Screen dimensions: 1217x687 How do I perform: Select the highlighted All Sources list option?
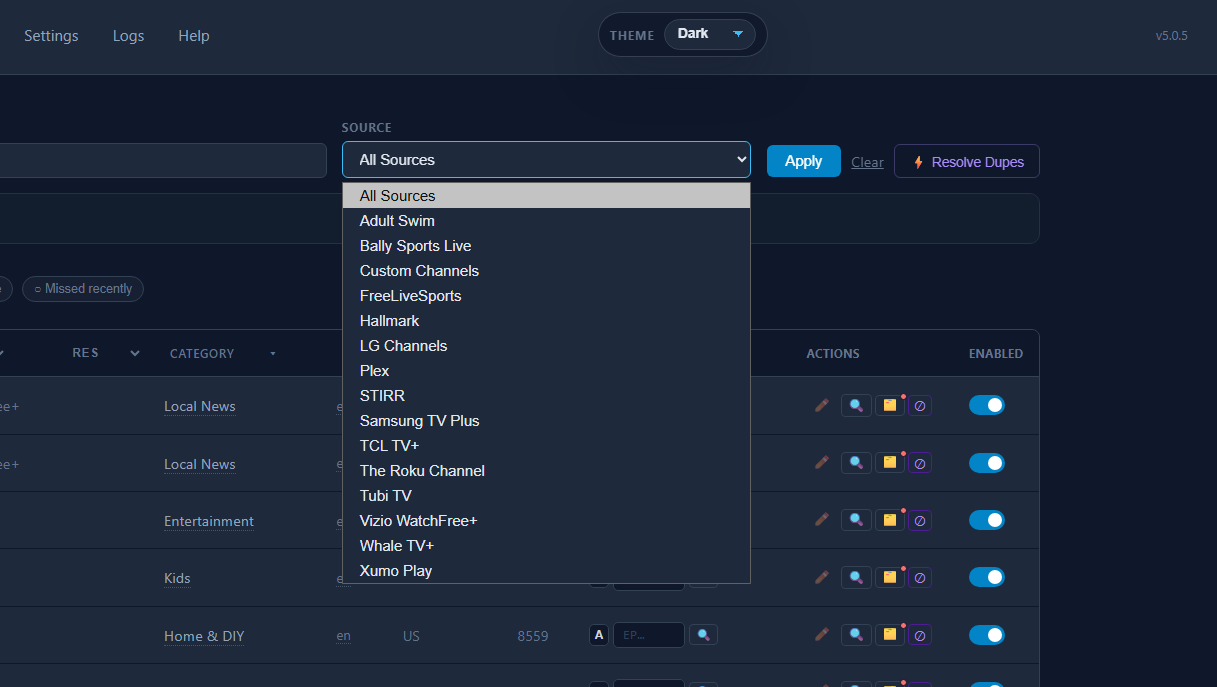tap(546, 196)
